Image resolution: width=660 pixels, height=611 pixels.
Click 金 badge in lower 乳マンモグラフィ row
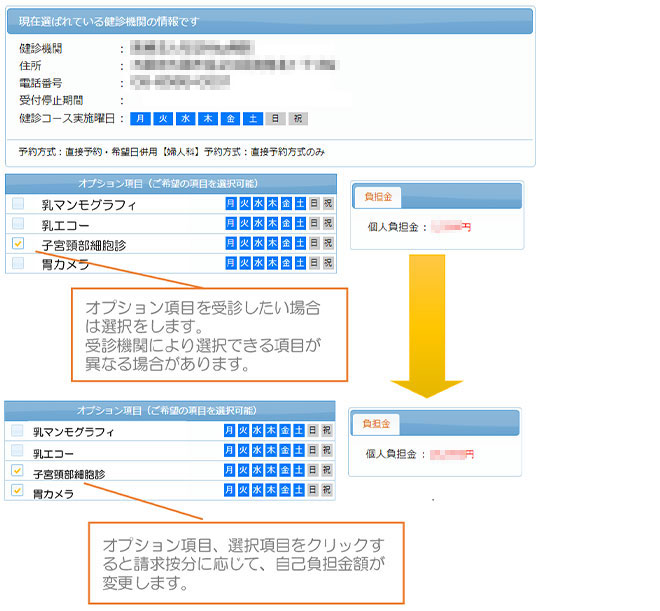285,430
